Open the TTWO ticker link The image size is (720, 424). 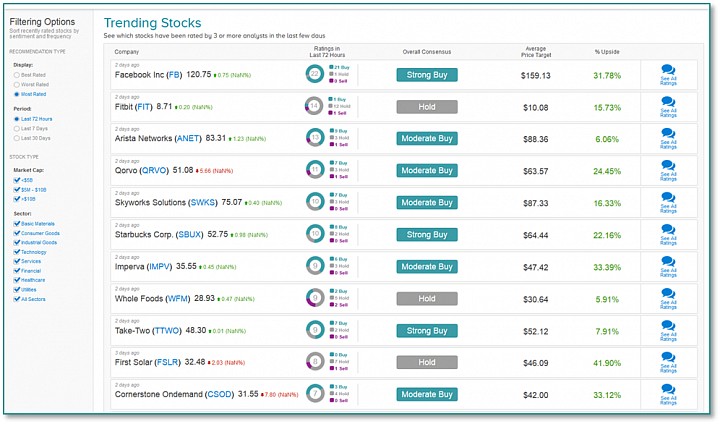coord(167,331)
